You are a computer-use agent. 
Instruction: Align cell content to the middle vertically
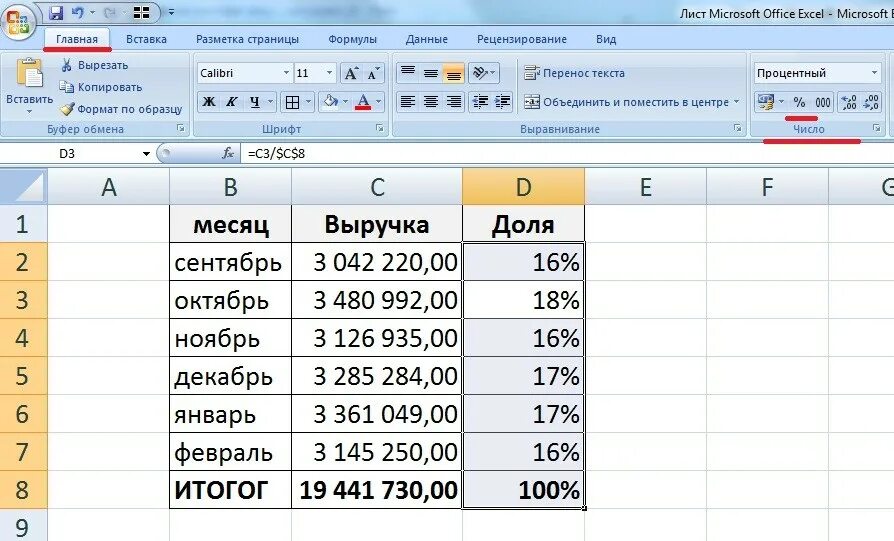tap(431, 73)
